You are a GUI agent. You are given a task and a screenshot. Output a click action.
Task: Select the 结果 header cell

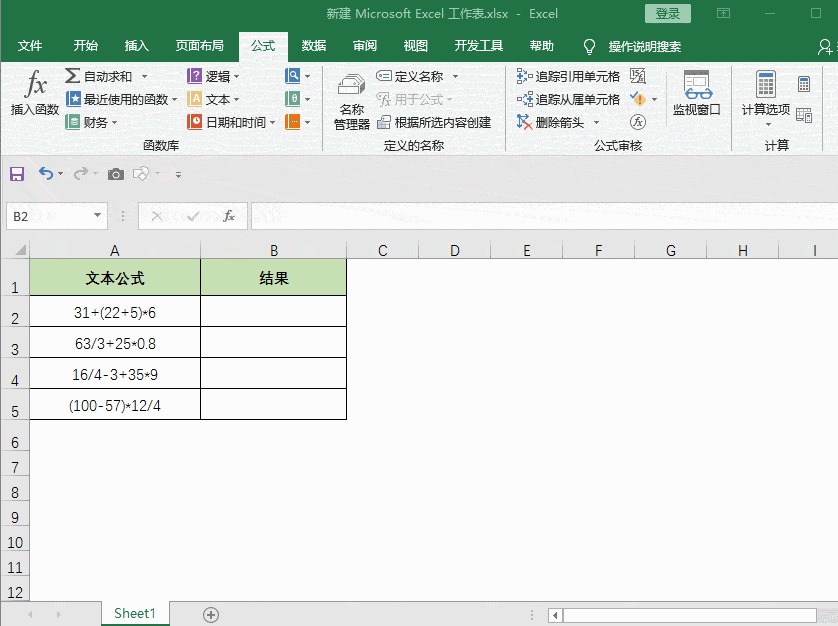pyautogui.click(x=274, y=277)
